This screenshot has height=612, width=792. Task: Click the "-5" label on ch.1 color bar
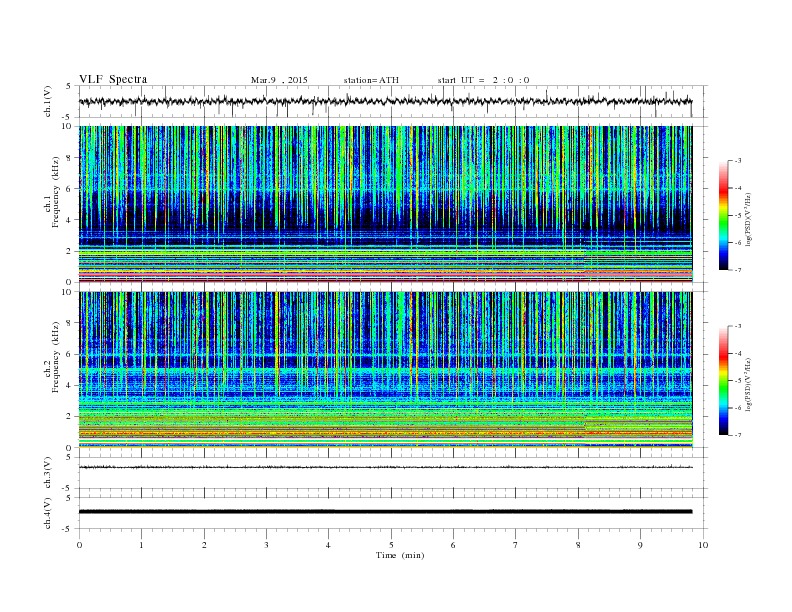point(738,216)
